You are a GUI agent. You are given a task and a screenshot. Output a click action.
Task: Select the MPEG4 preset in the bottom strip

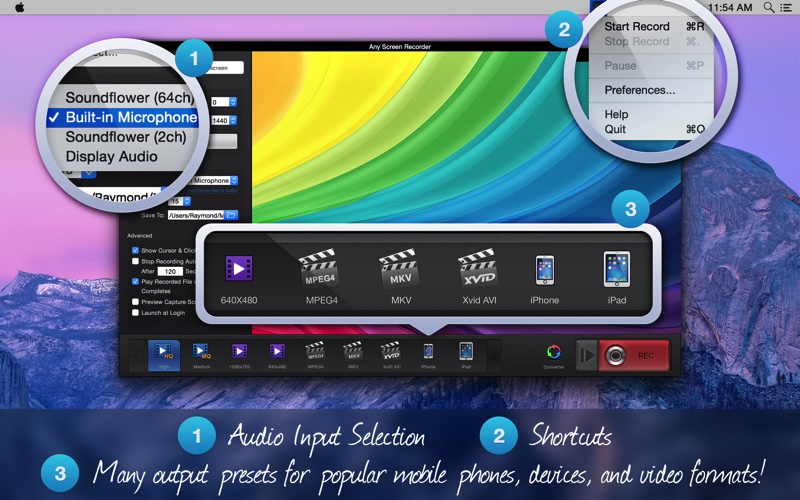[x=315, y=352]
